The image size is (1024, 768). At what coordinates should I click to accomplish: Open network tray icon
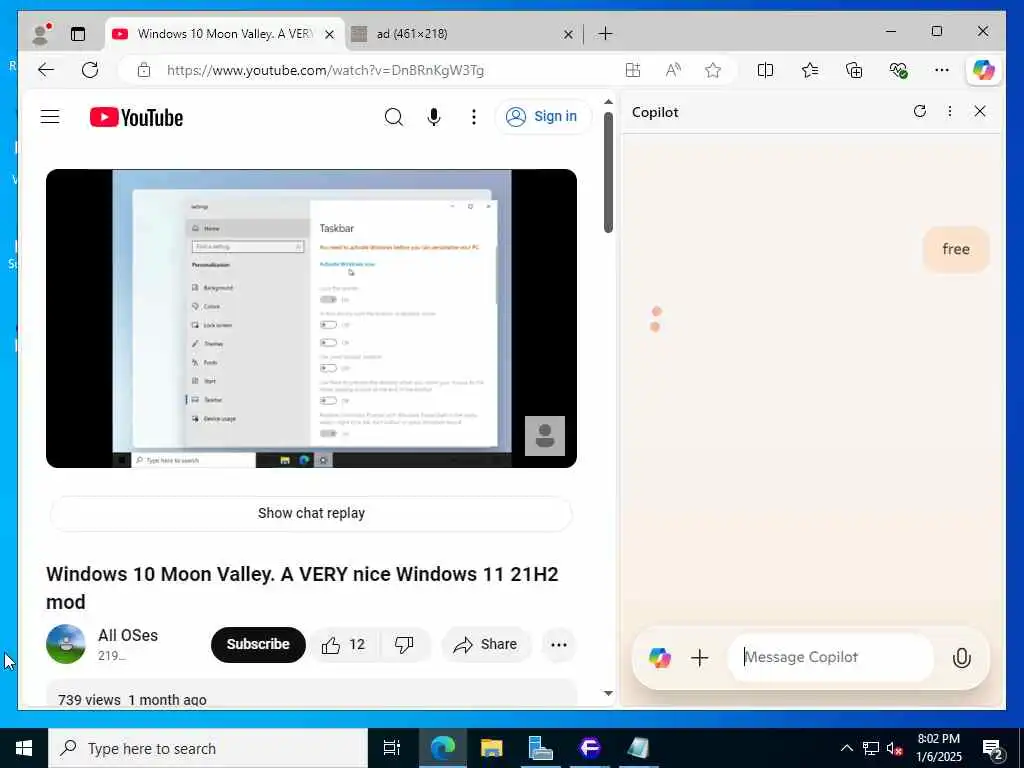[871, 748]
